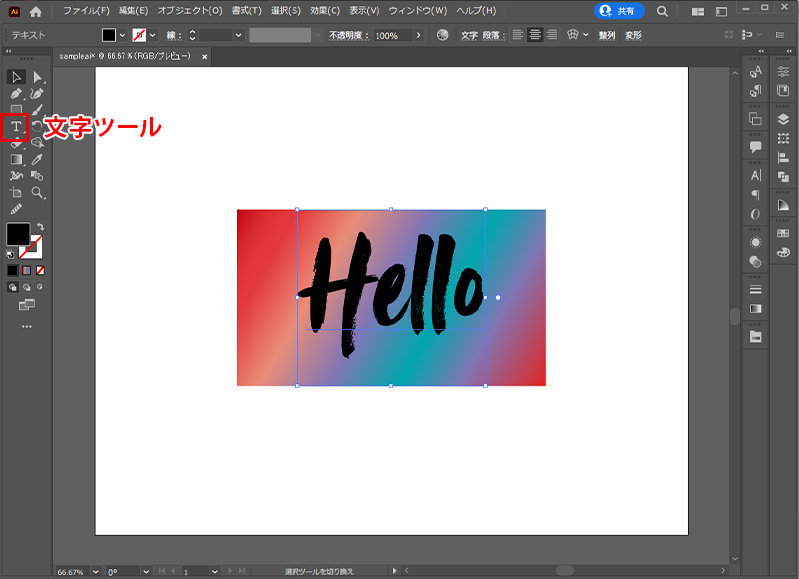Open the Align panel icon
Image resolution: width=799 pixels, height=579 pixels.
[783, 157]
